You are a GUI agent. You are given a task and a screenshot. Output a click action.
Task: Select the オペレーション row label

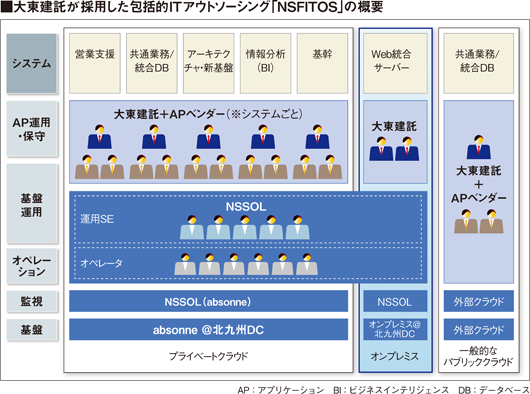pos(31,266)
